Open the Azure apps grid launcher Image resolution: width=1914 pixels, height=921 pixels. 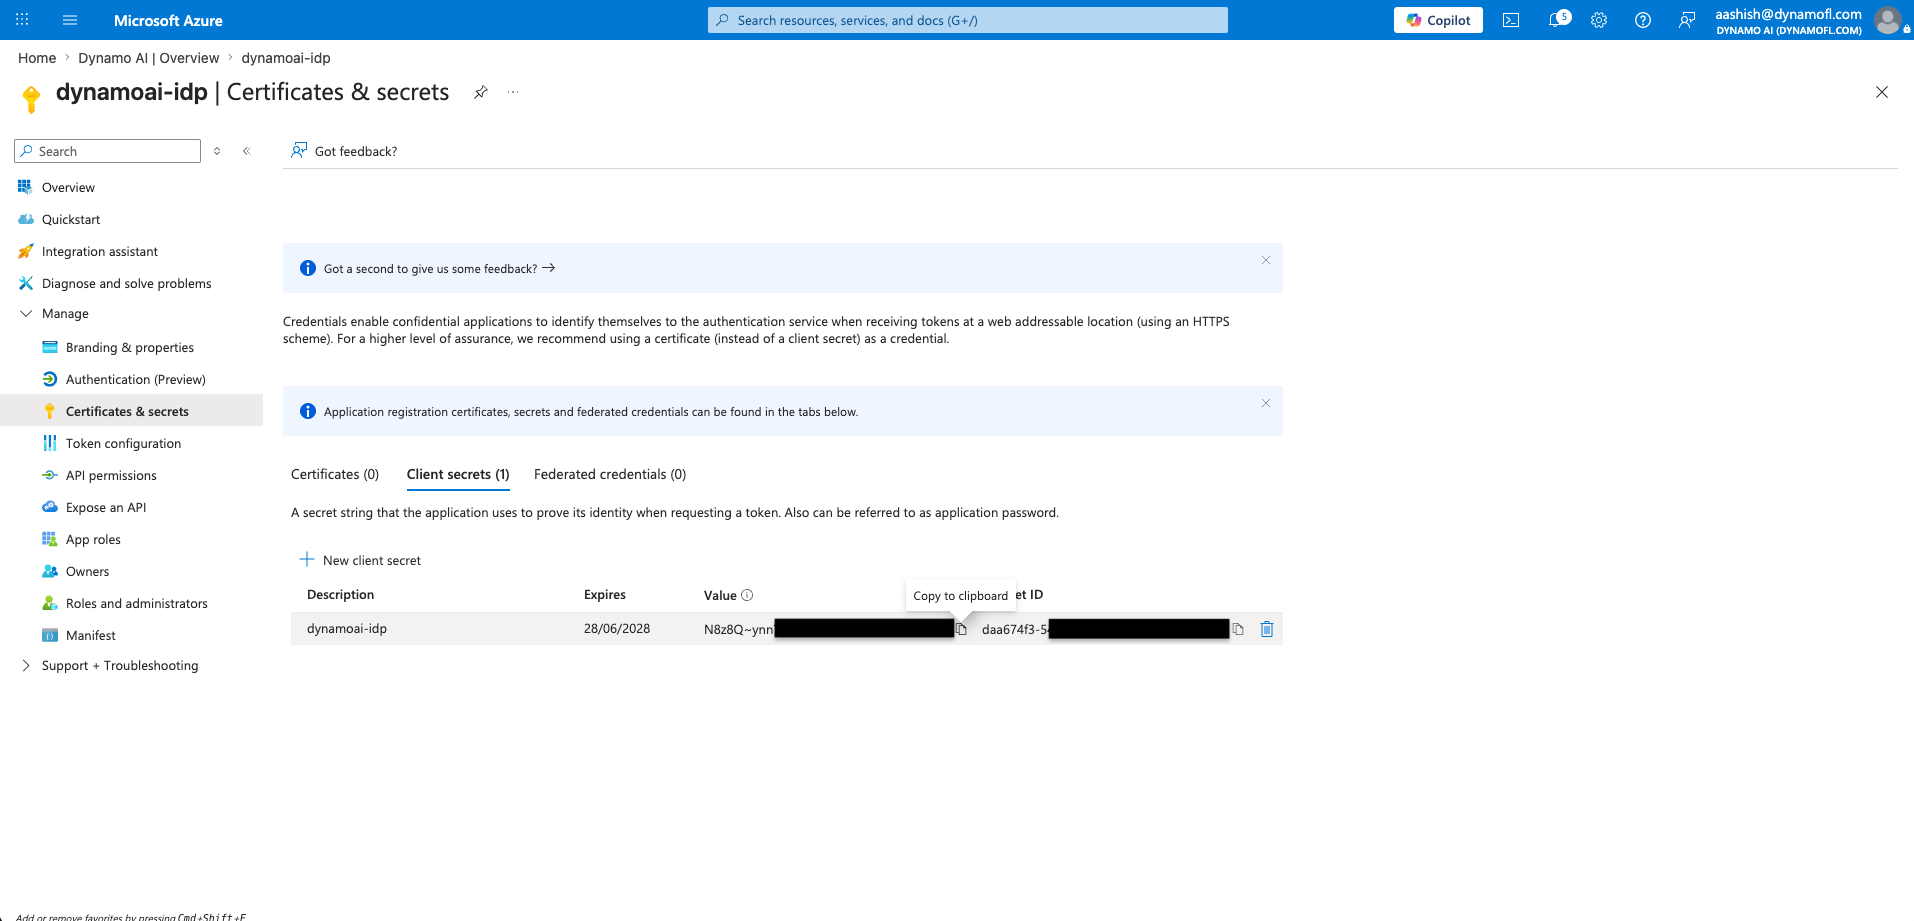click(x=22, y=20)
